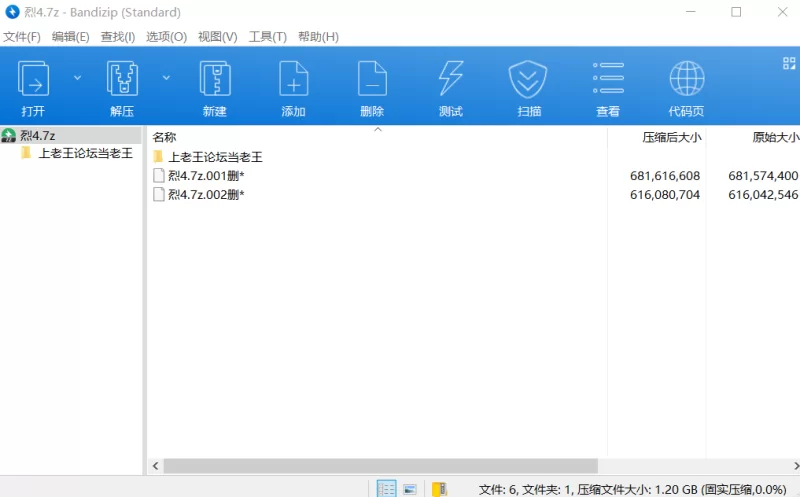
Task: Maximize the Bandizip window
Action: [736, 12]
